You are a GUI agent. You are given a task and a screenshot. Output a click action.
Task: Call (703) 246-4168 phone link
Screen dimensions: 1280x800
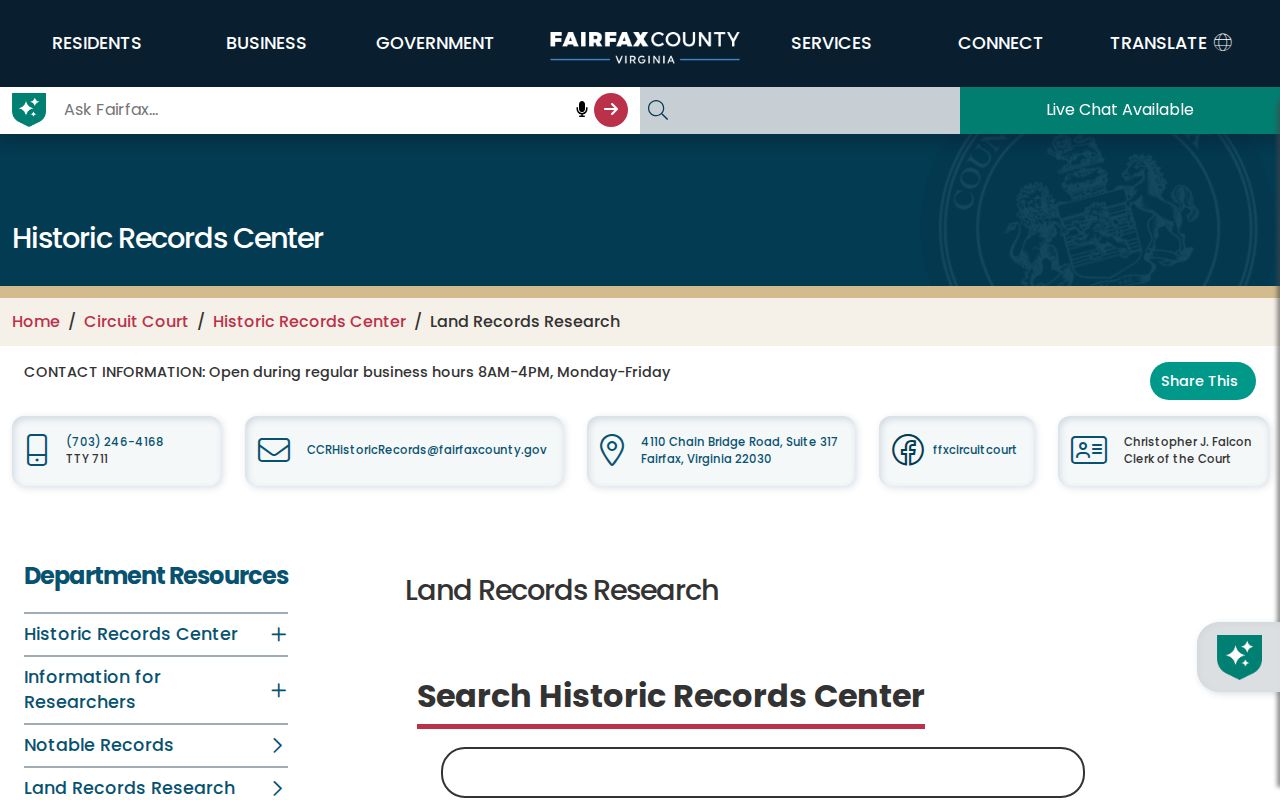(x=115, y=442)
